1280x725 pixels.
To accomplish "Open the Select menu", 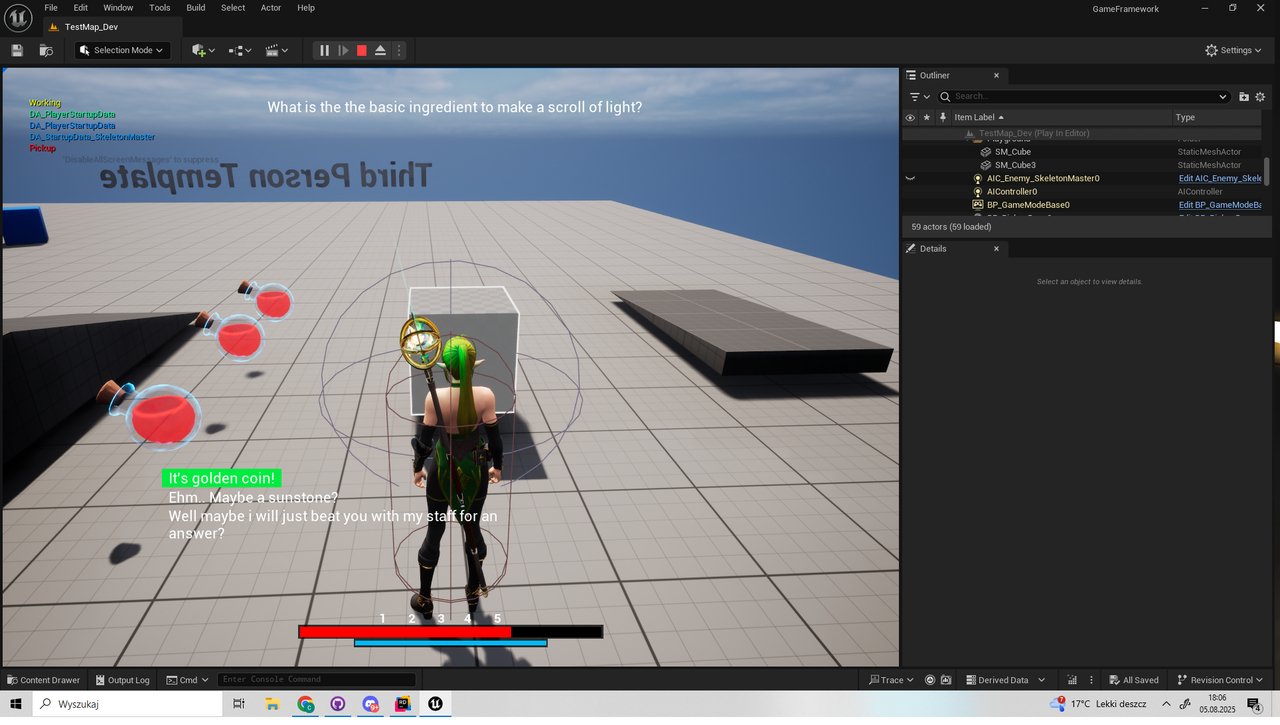I will (233, 7).
